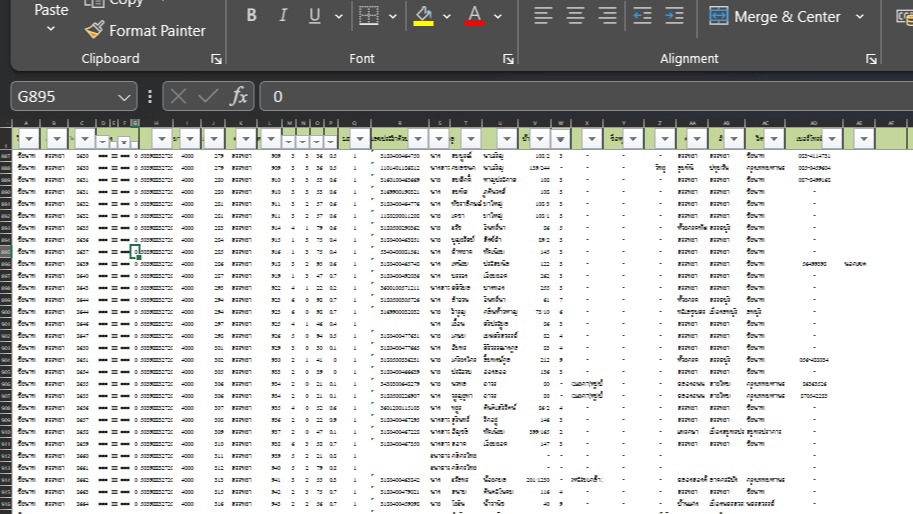Open the column AC filter arrow
913x514 pixels.
pos(774,139)
